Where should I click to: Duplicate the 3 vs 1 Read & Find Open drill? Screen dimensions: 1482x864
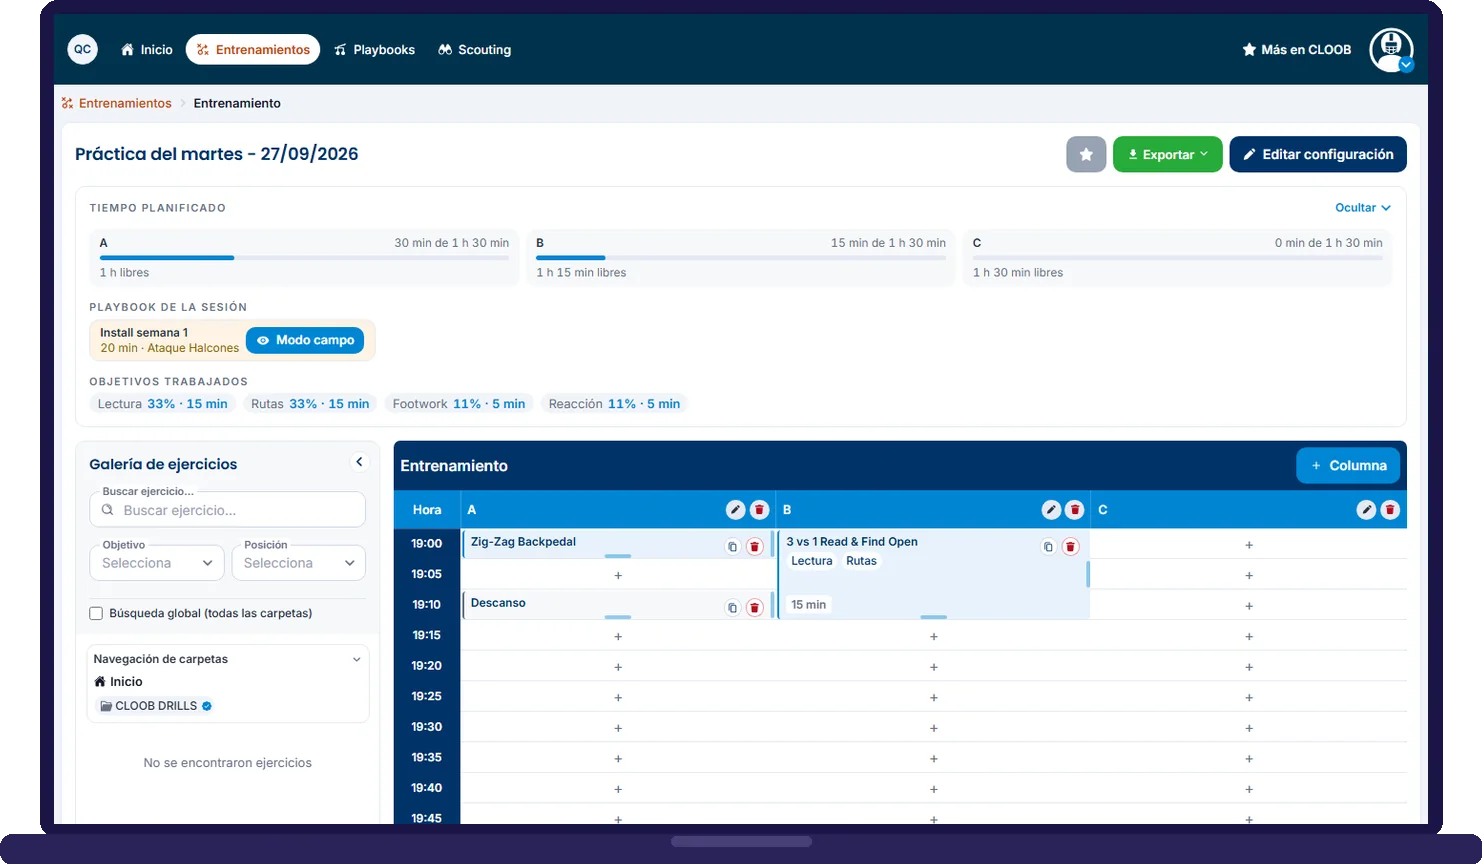coord(1048,547)
